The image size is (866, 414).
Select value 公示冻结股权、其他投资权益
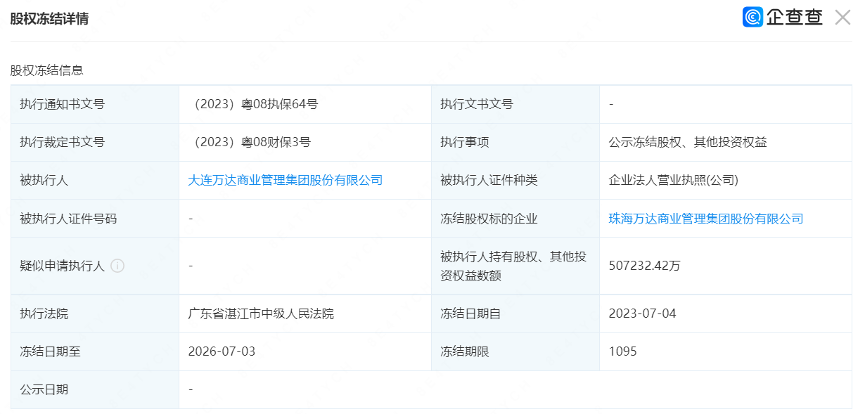[x=688, y=142]
